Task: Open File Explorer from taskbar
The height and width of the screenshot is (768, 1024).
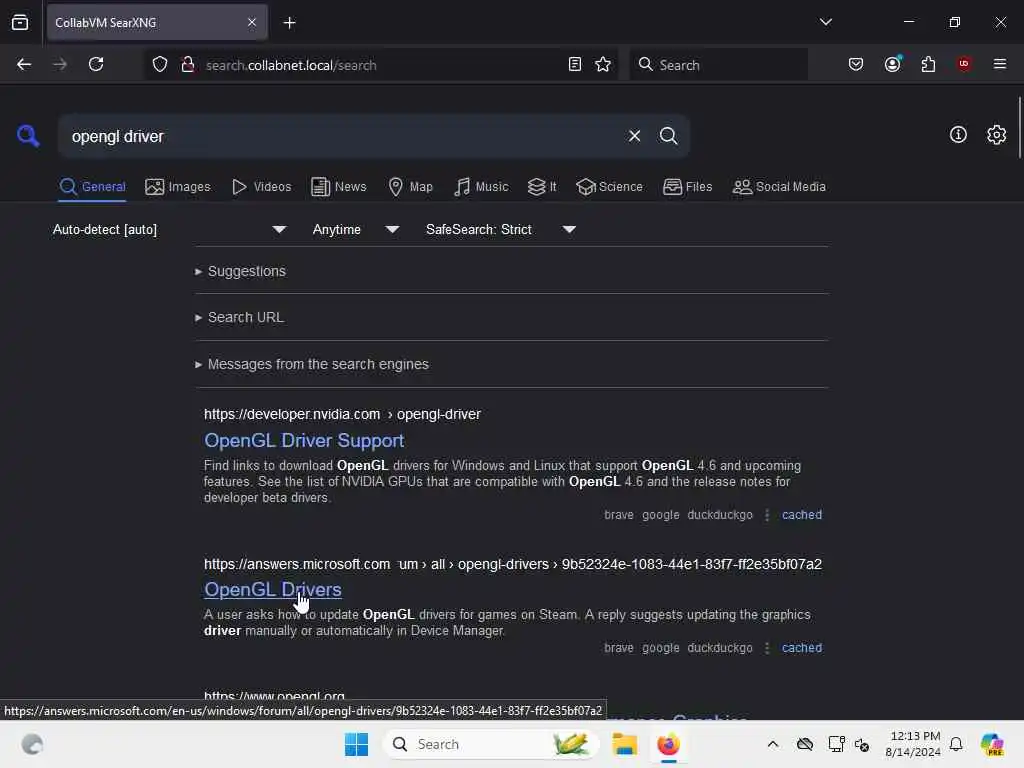Action: click(624, 744)
